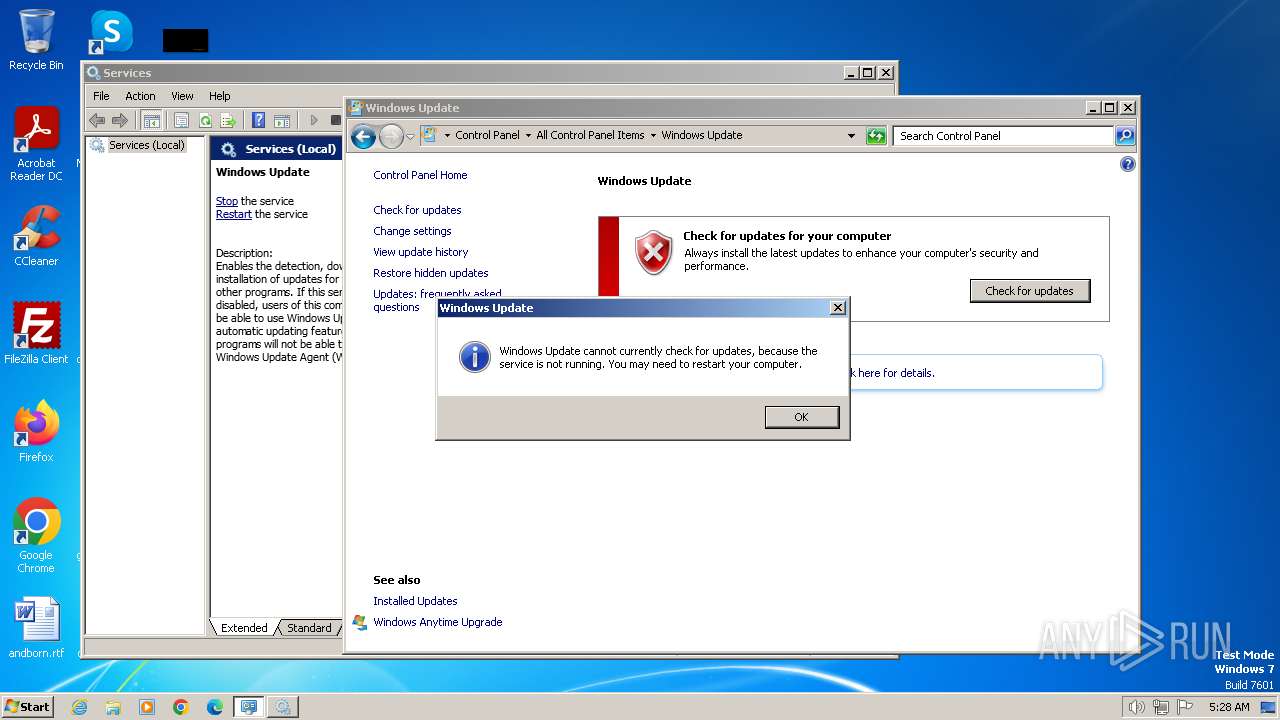This screenshot has width=1280, height=720.
Task: Open Firefox desktop icon
Action: (x=36, y=431)
